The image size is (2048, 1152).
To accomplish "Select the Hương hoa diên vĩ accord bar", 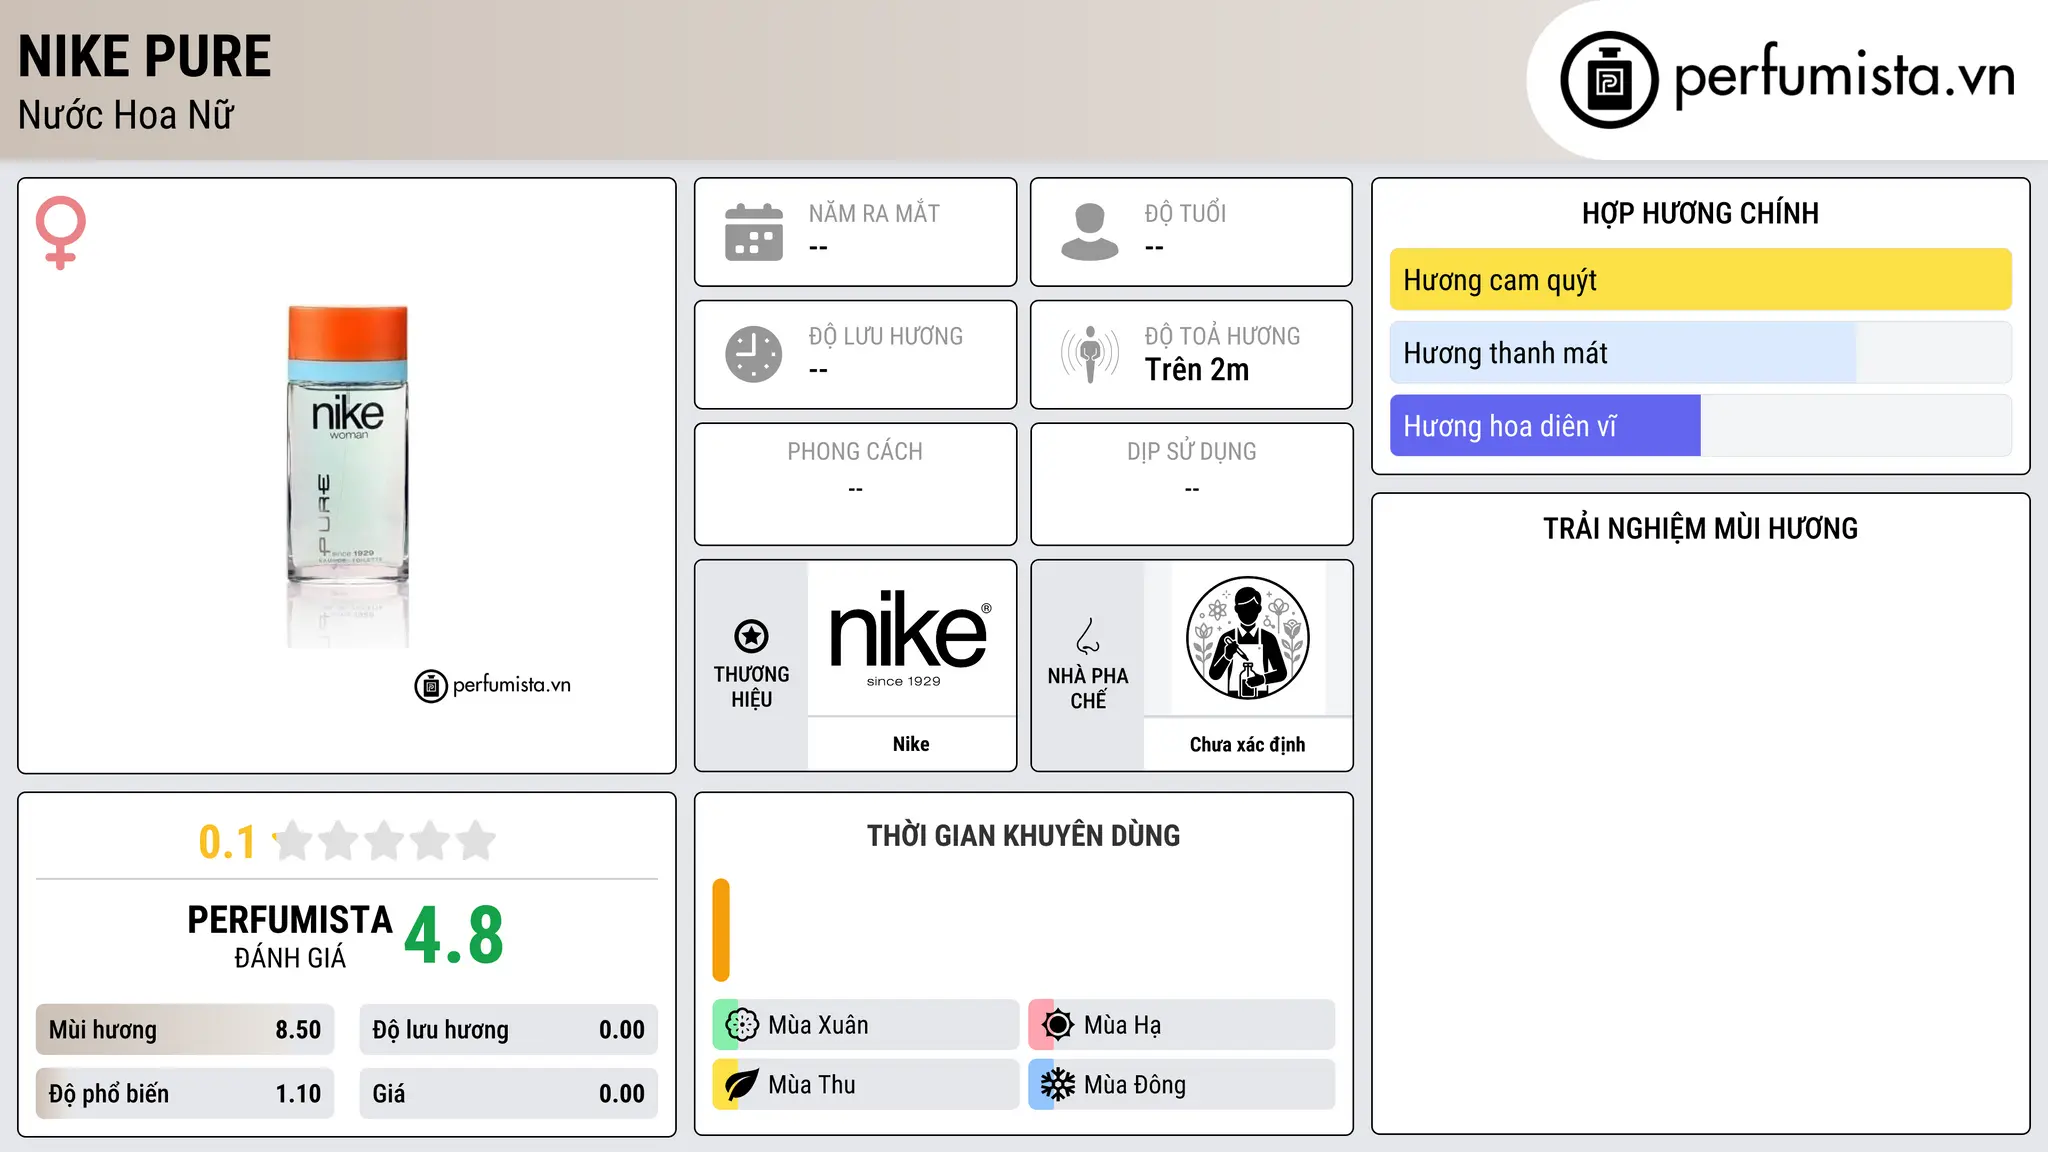I will [x=1700, y=426].
